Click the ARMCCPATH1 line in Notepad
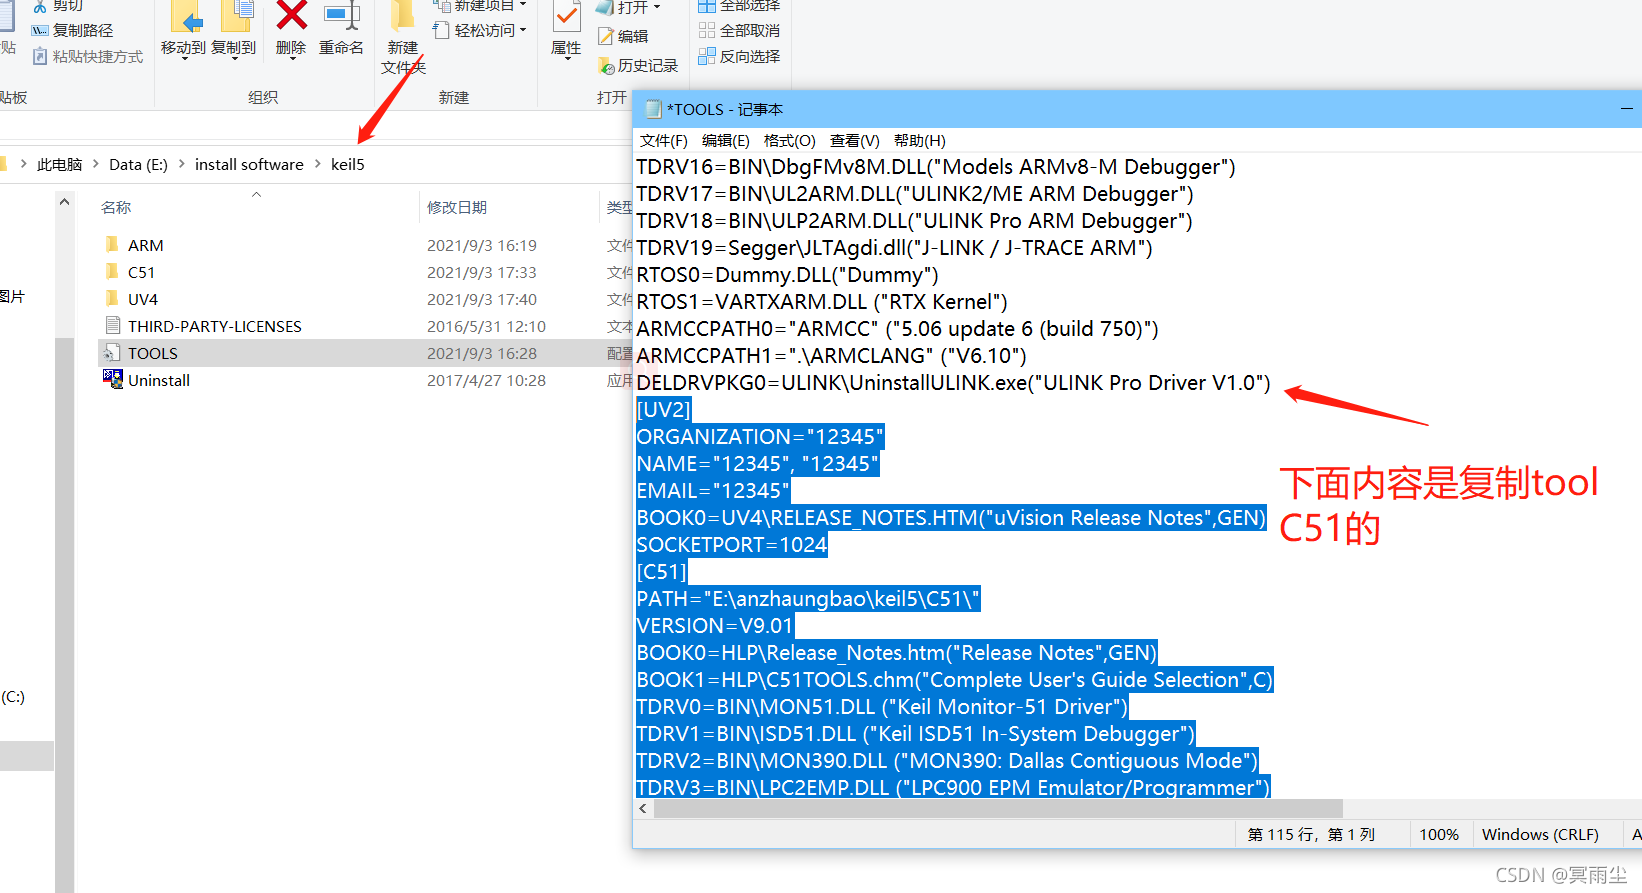This screenshot has height=893, width=1642. [832, 356]
